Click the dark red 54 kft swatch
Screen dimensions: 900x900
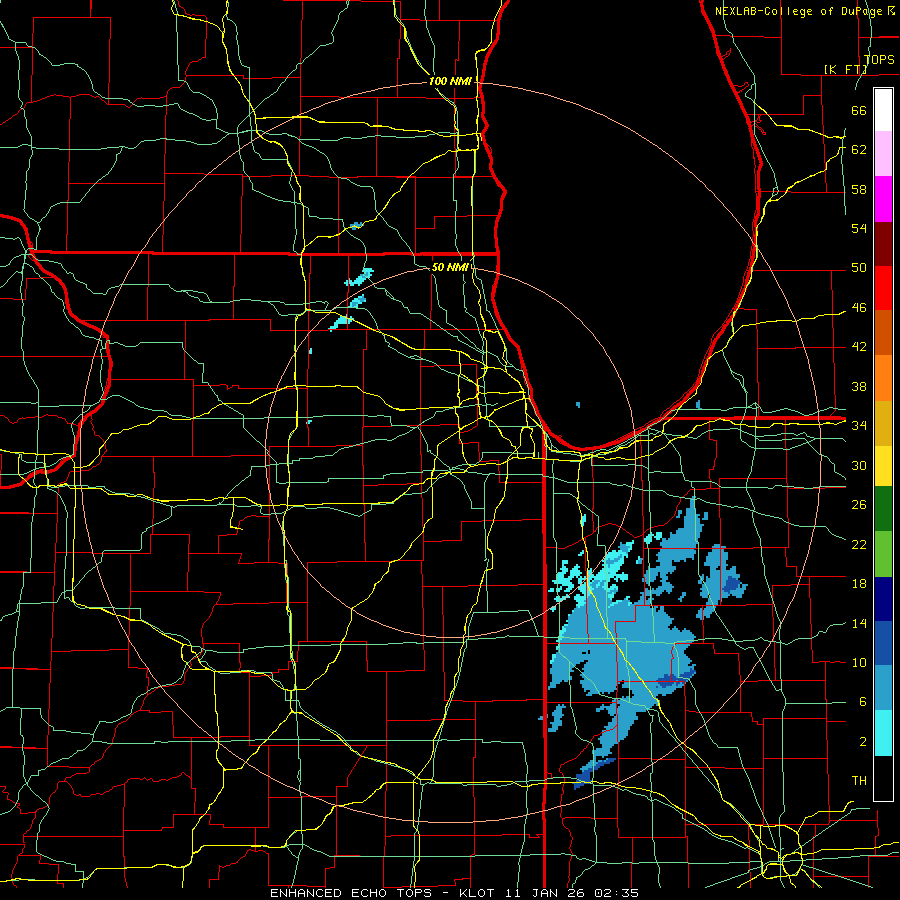coord(883,243)
